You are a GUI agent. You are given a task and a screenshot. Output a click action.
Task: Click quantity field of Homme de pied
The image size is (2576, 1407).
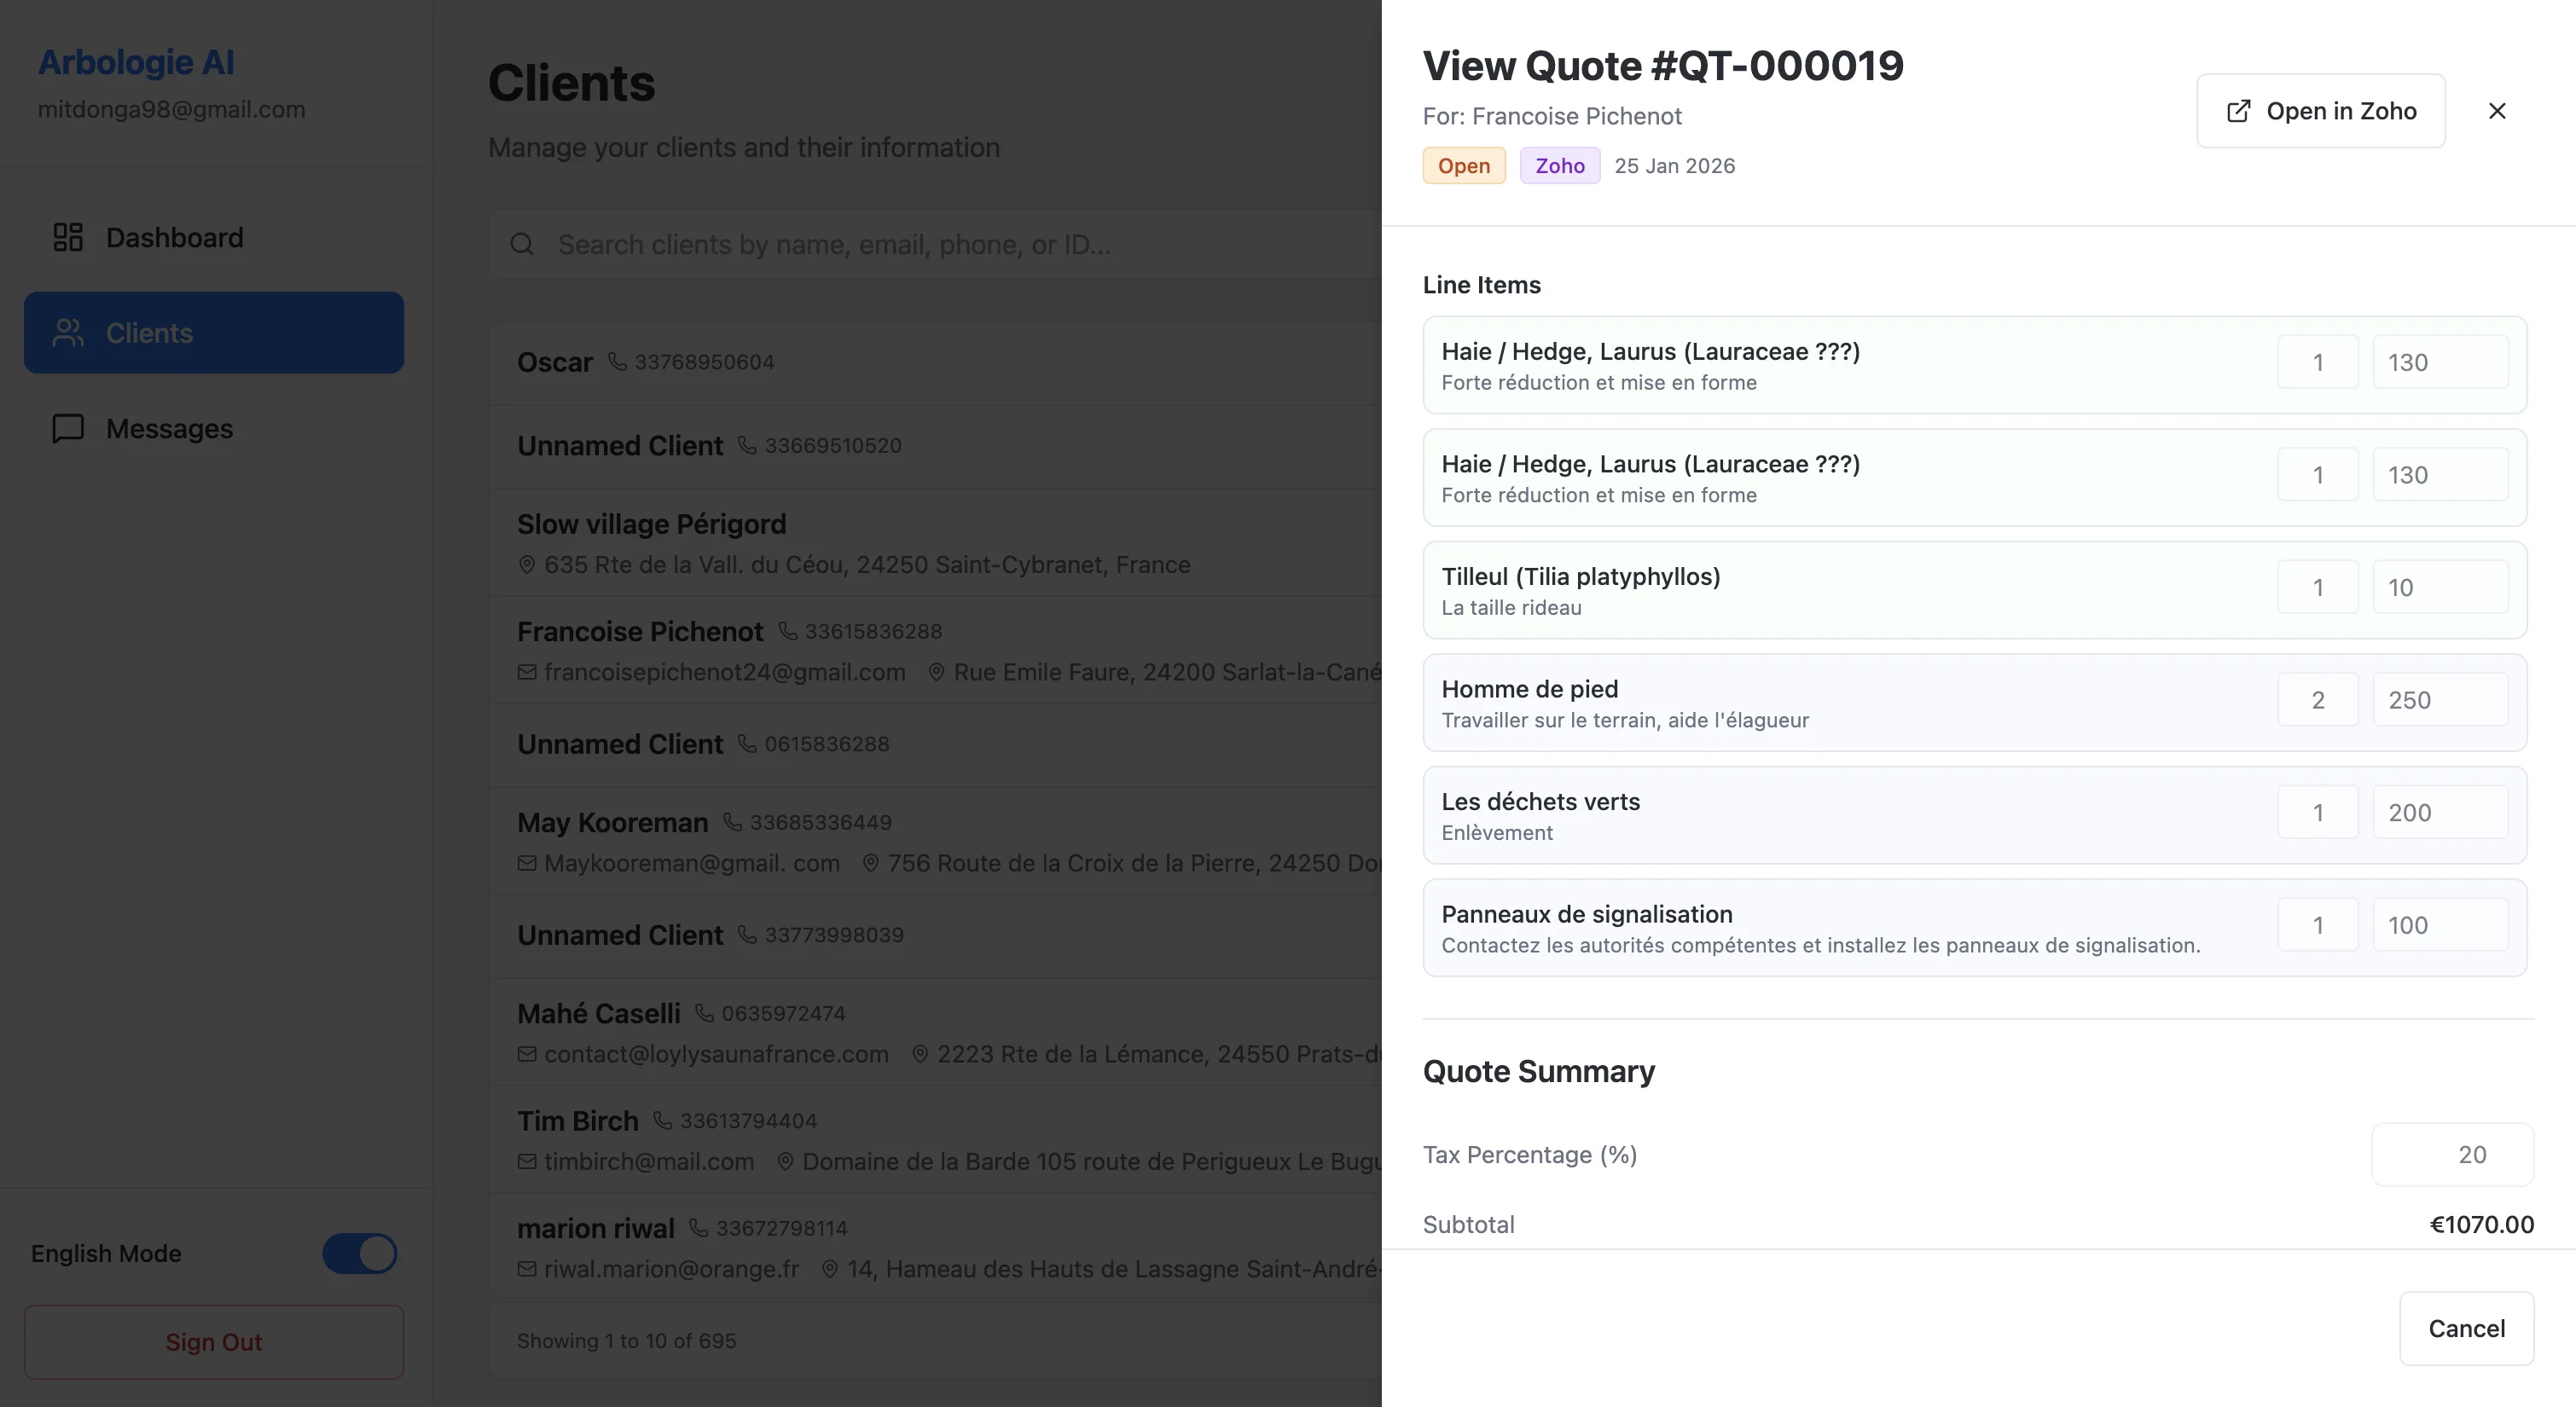2317,700
